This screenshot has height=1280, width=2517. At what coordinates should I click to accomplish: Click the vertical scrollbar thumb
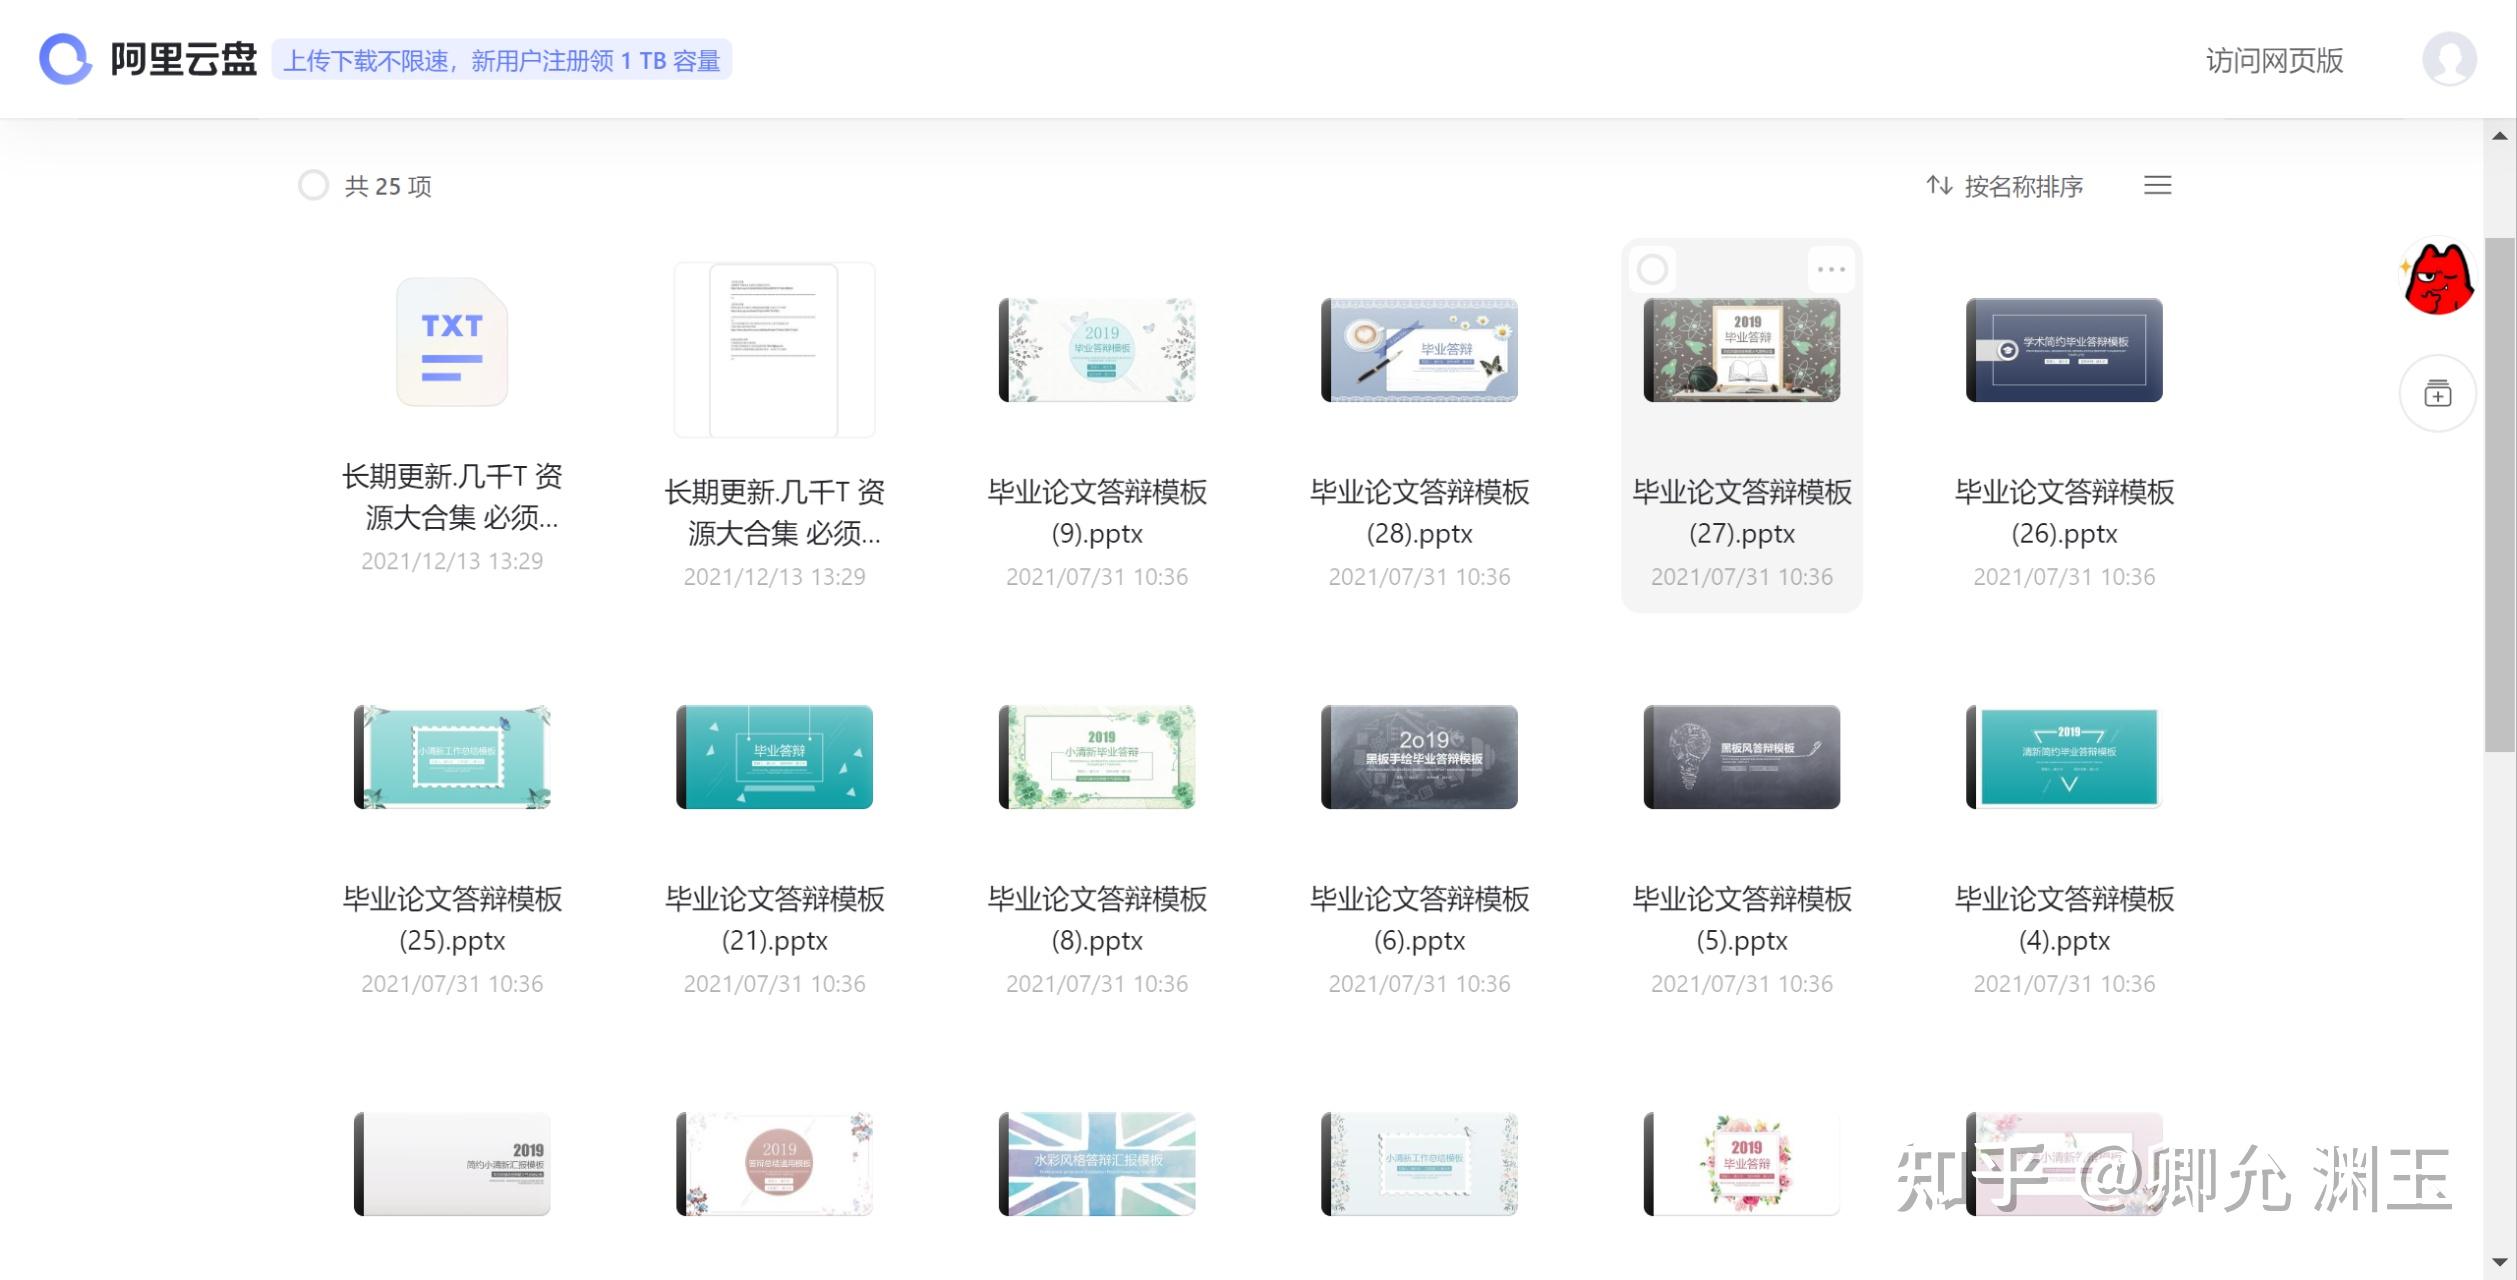point(2499,494)
